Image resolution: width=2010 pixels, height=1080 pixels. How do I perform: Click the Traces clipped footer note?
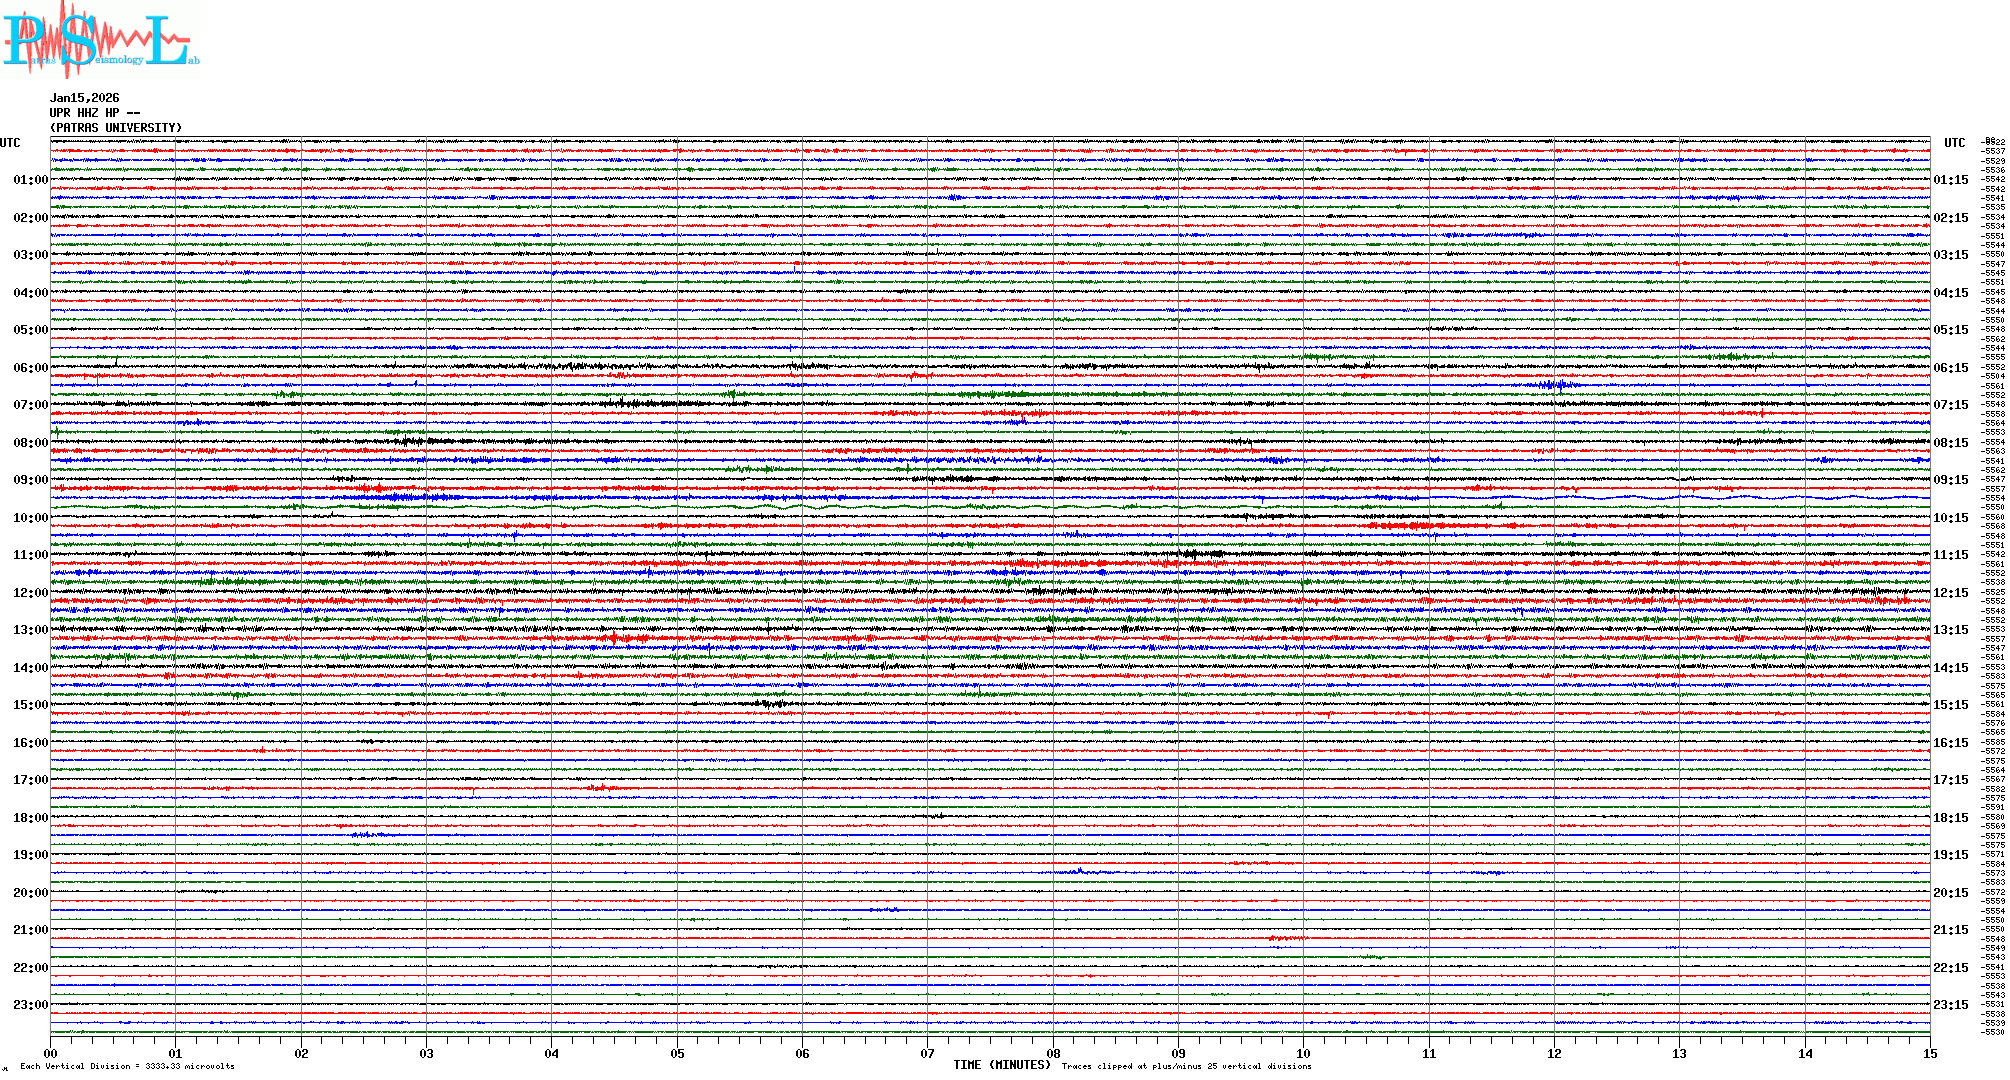click(x=1186, y=1066)
